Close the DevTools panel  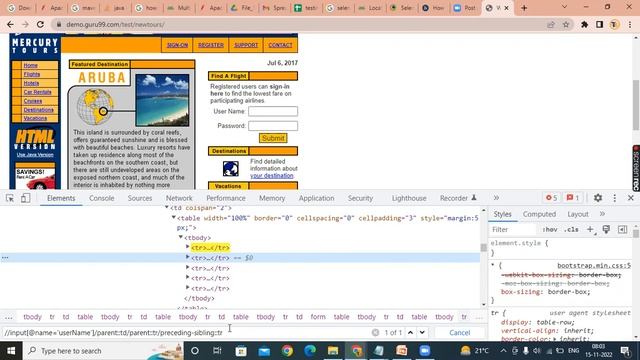coord(631,198)
